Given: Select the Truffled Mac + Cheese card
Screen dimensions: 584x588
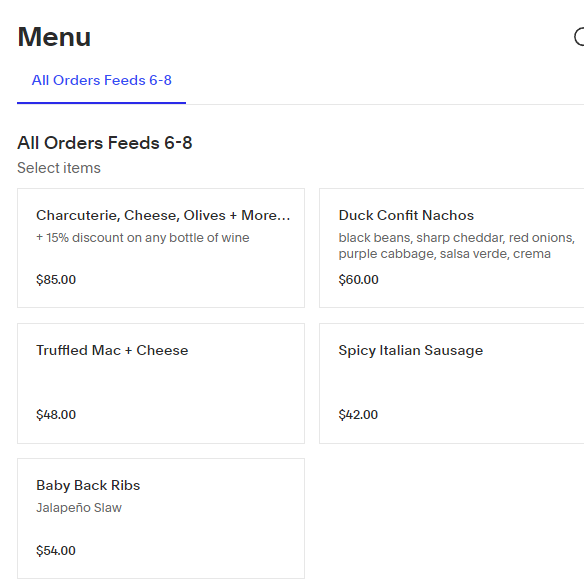Looking at the screenshot, I should pos(161,383).
